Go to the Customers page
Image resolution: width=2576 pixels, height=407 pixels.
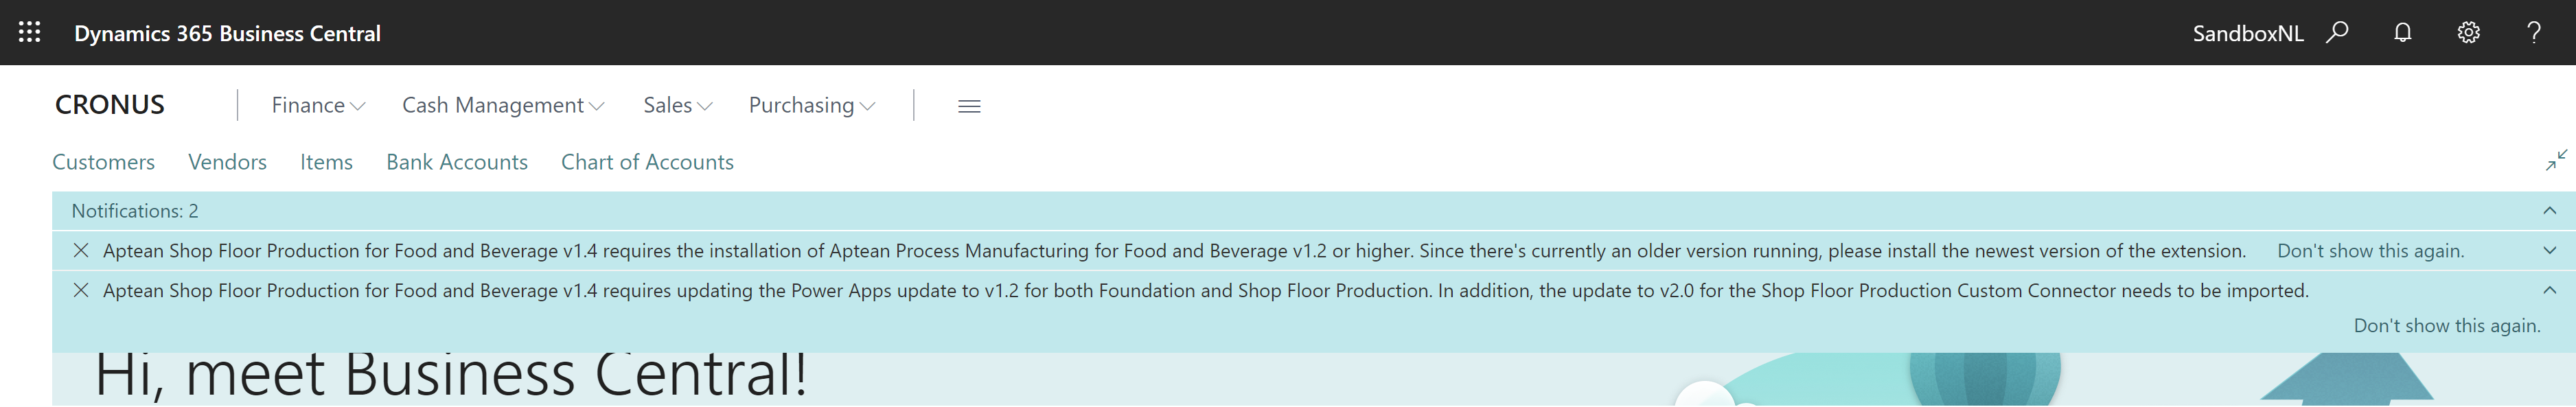(x=103, y=162)
